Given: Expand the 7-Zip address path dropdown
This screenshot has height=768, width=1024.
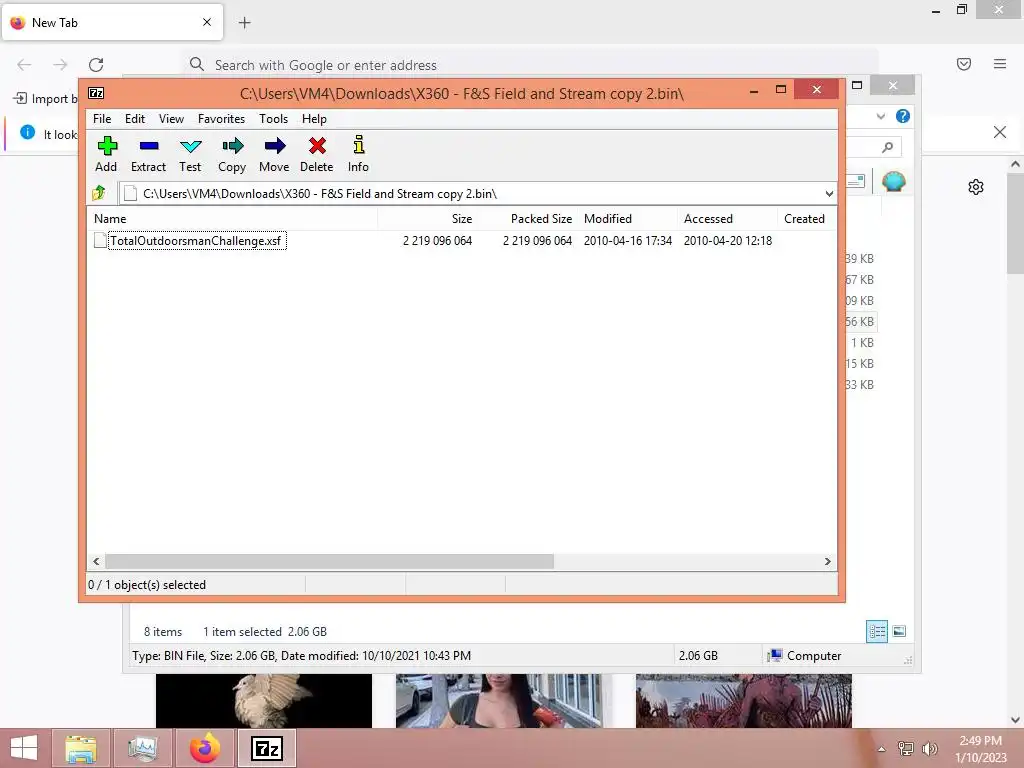Looking at the screenshot, I should [x=829, y=194].
